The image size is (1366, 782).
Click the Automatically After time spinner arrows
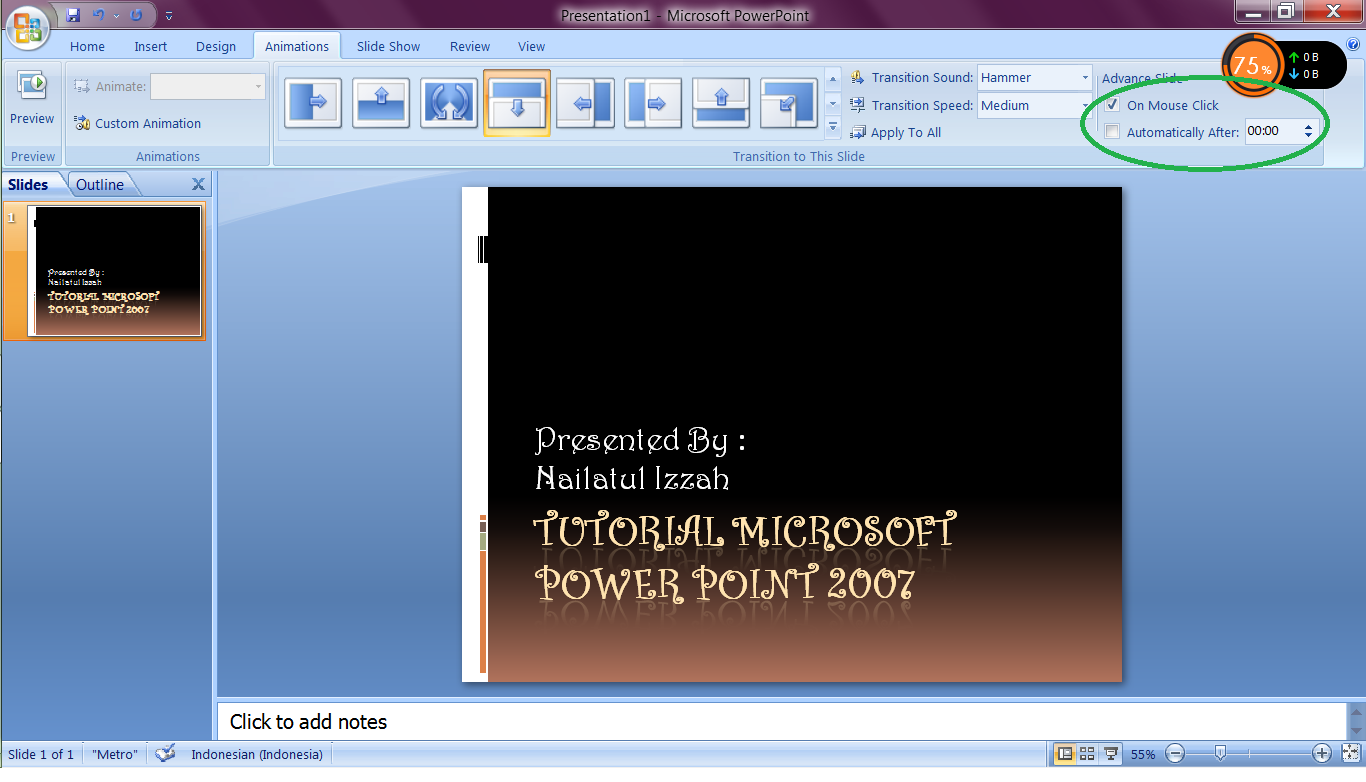[x=1308, y=131]
